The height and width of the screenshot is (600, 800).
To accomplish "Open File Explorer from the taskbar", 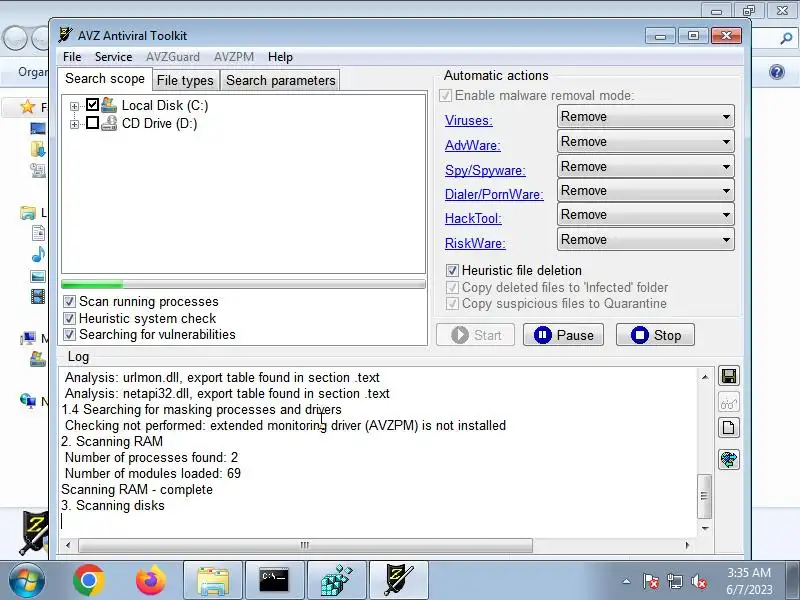I will click(213, 581).
